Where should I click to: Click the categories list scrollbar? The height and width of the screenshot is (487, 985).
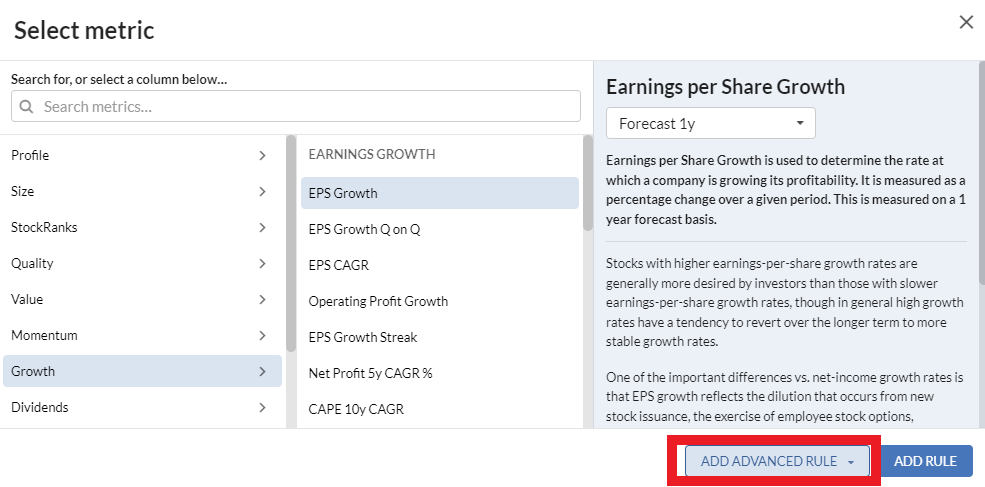click(x=291, y=244)
